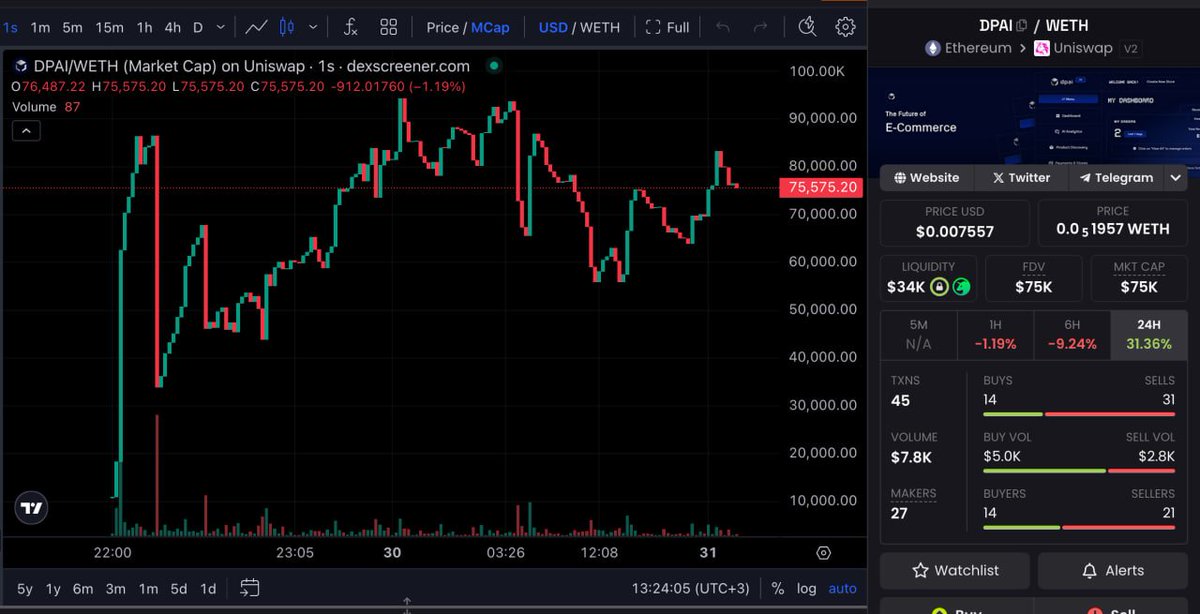This screenshot has height=614, width=1200.
Task: Switch chart to Price mode
Action: (x=442, y=27)
